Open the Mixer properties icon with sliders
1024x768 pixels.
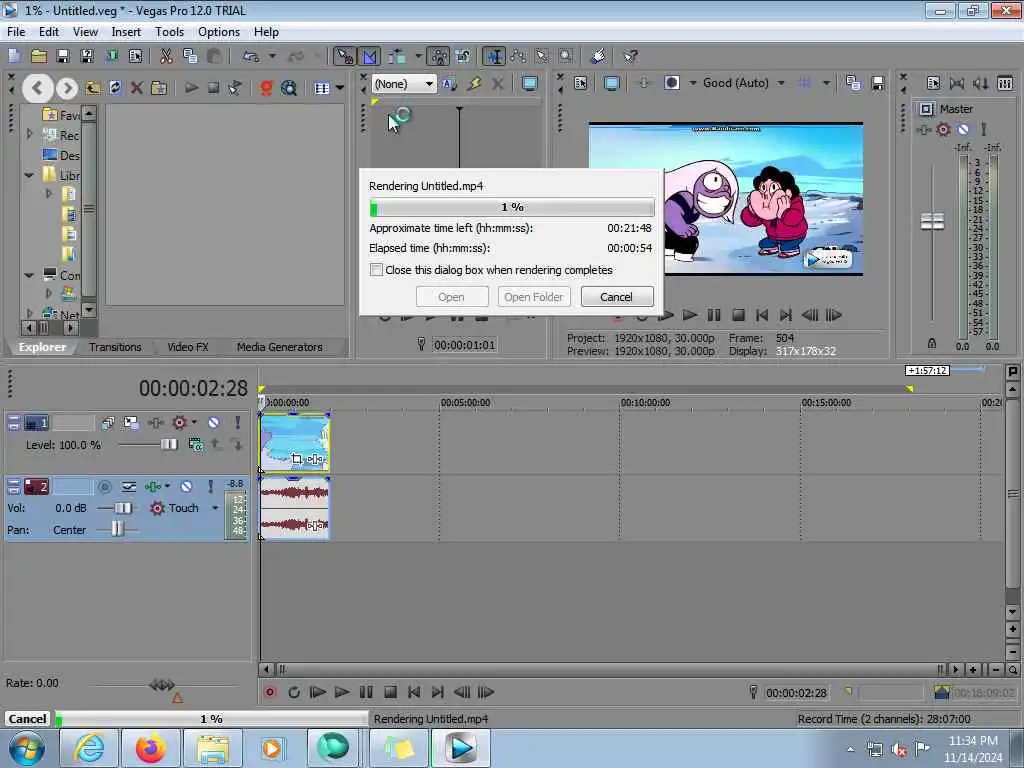click(1005, 84)
